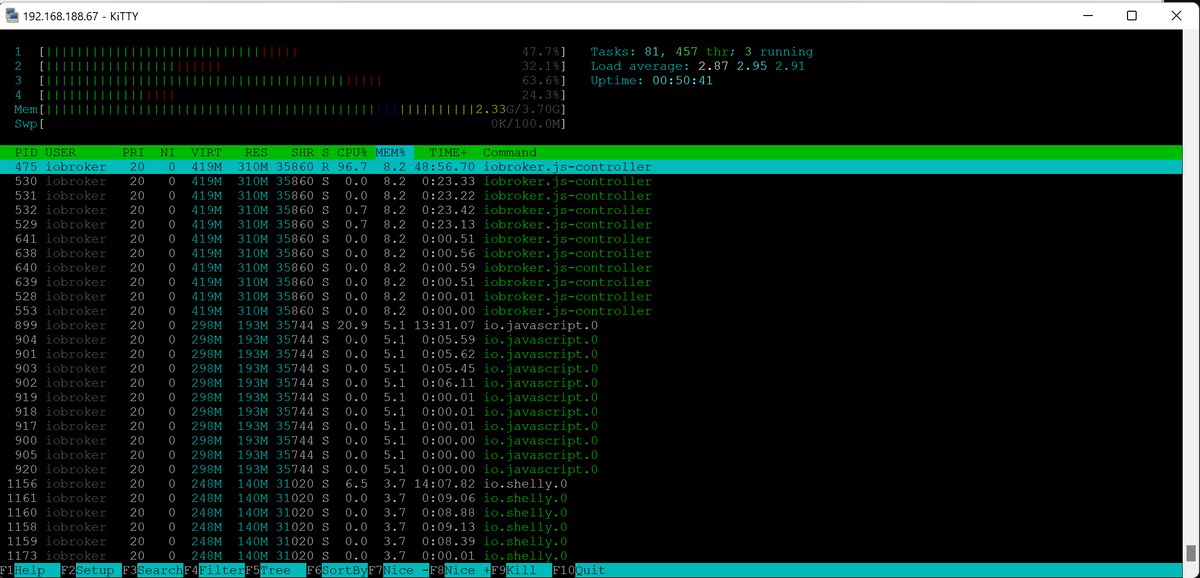Sort by RES column header
This screenshot has height=578, width=1200.
(256, 153)
